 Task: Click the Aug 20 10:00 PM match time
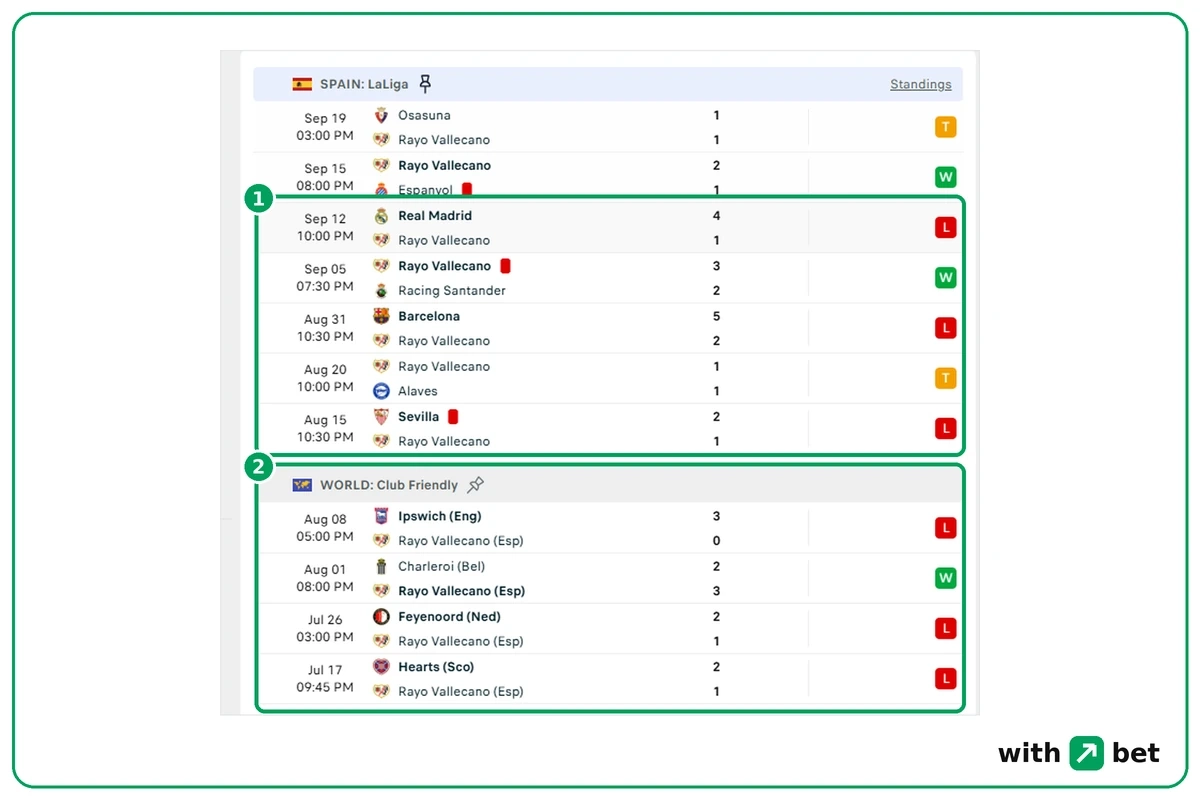tap(325, 378)
